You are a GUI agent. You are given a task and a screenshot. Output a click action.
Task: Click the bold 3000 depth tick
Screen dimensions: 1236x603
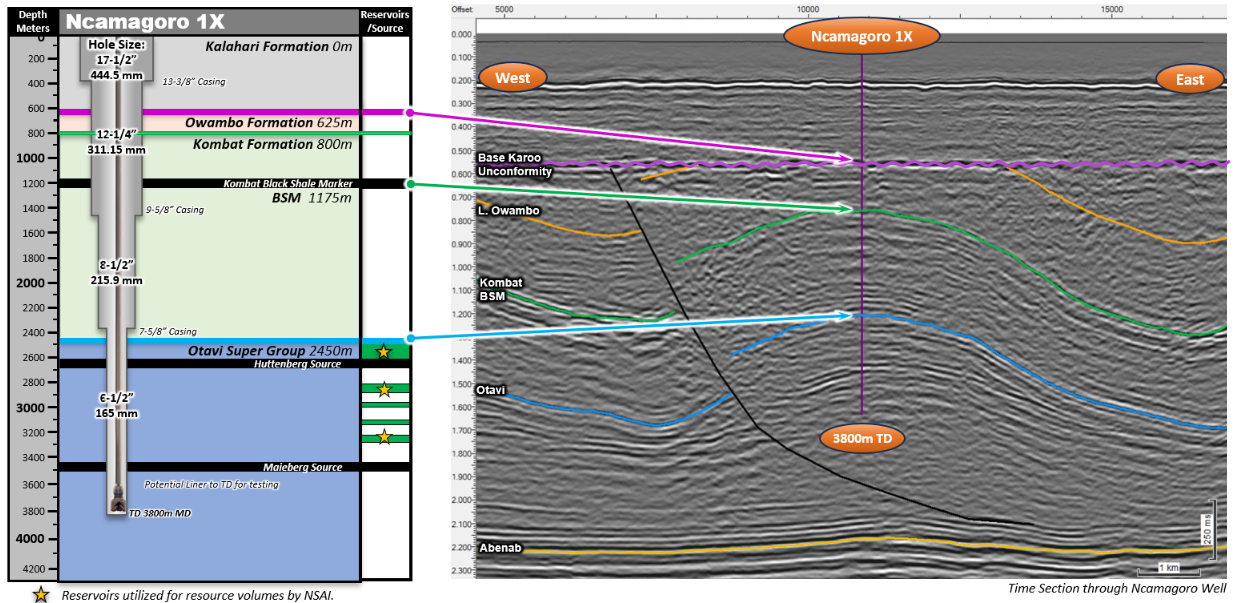point(30,408)
